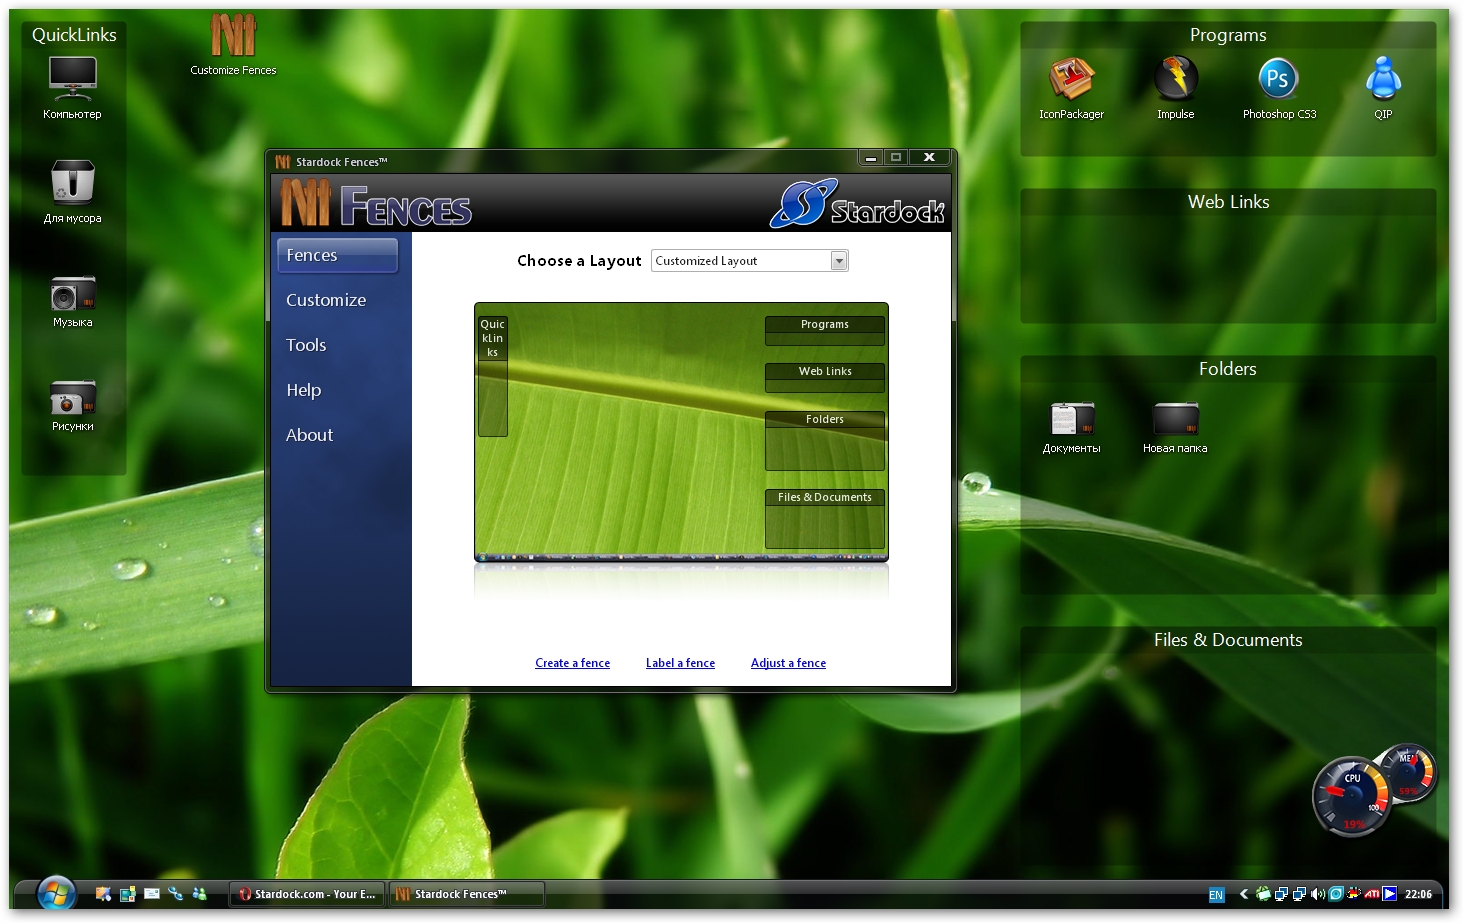1463x923 pixels.
Task: Launch QIP from the Programs fence
Action: [1383, 87]
